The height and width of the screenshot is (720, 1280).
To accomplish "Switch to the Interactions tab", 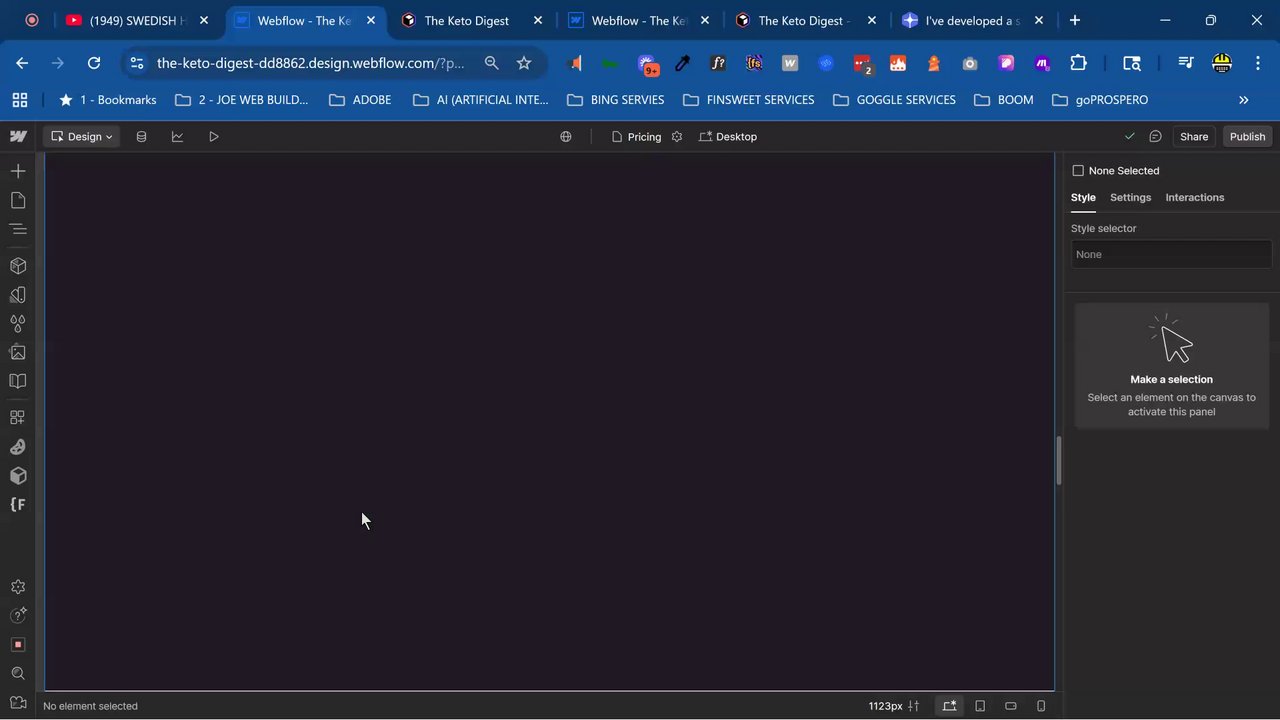I will pyautogui.click(x=1194, y=197).
